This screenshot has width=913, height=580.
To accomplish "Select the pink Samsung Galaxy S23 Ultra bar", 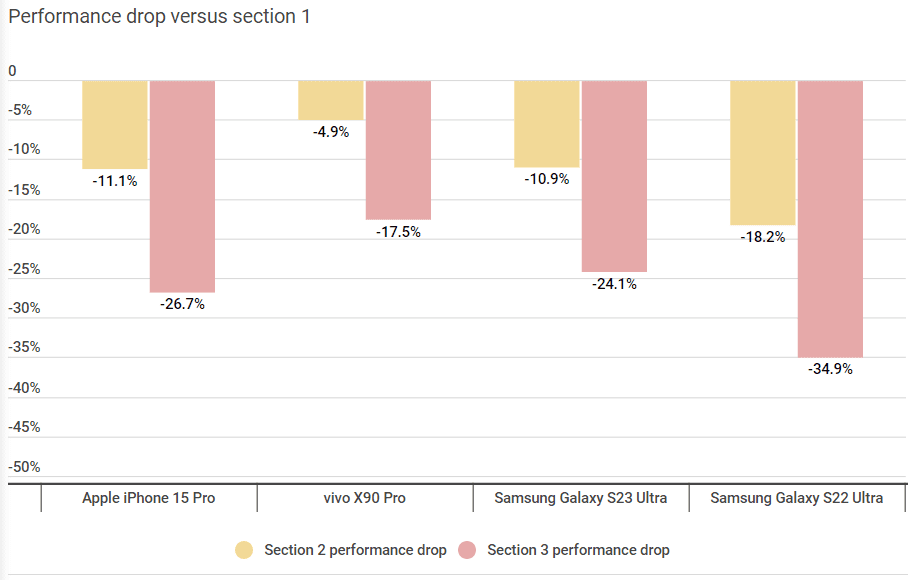I will point(614,176).
